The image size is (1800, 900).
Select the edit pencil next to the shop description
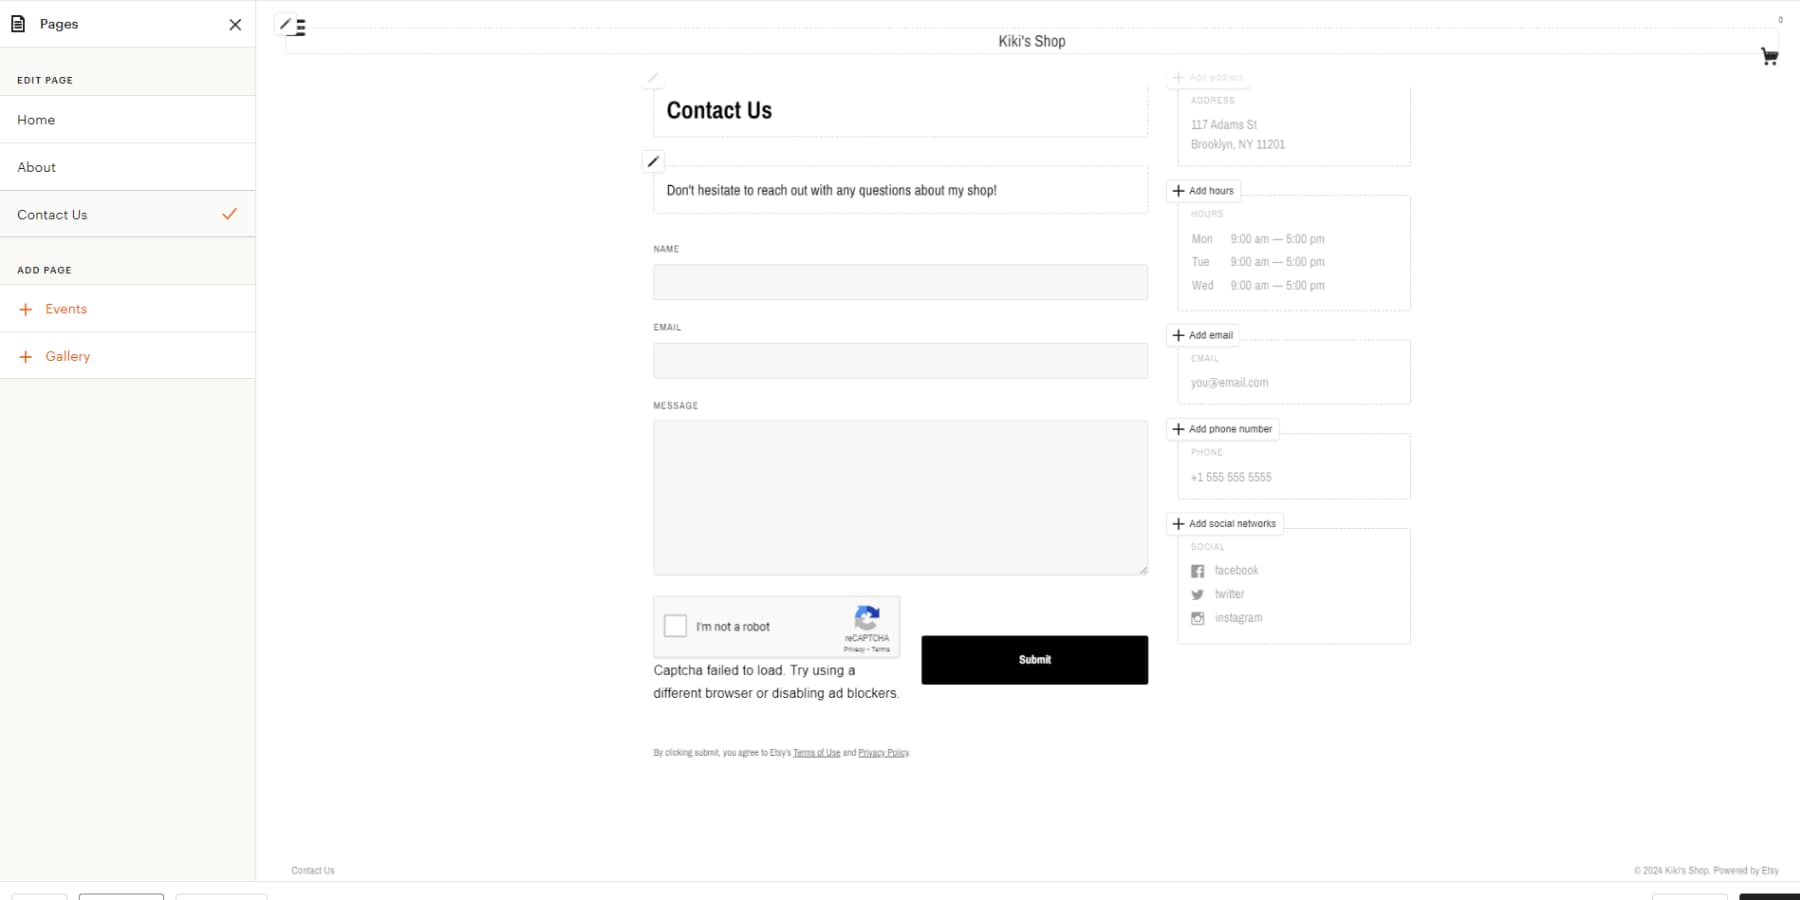pyautogui.click(x=653, y=161)
